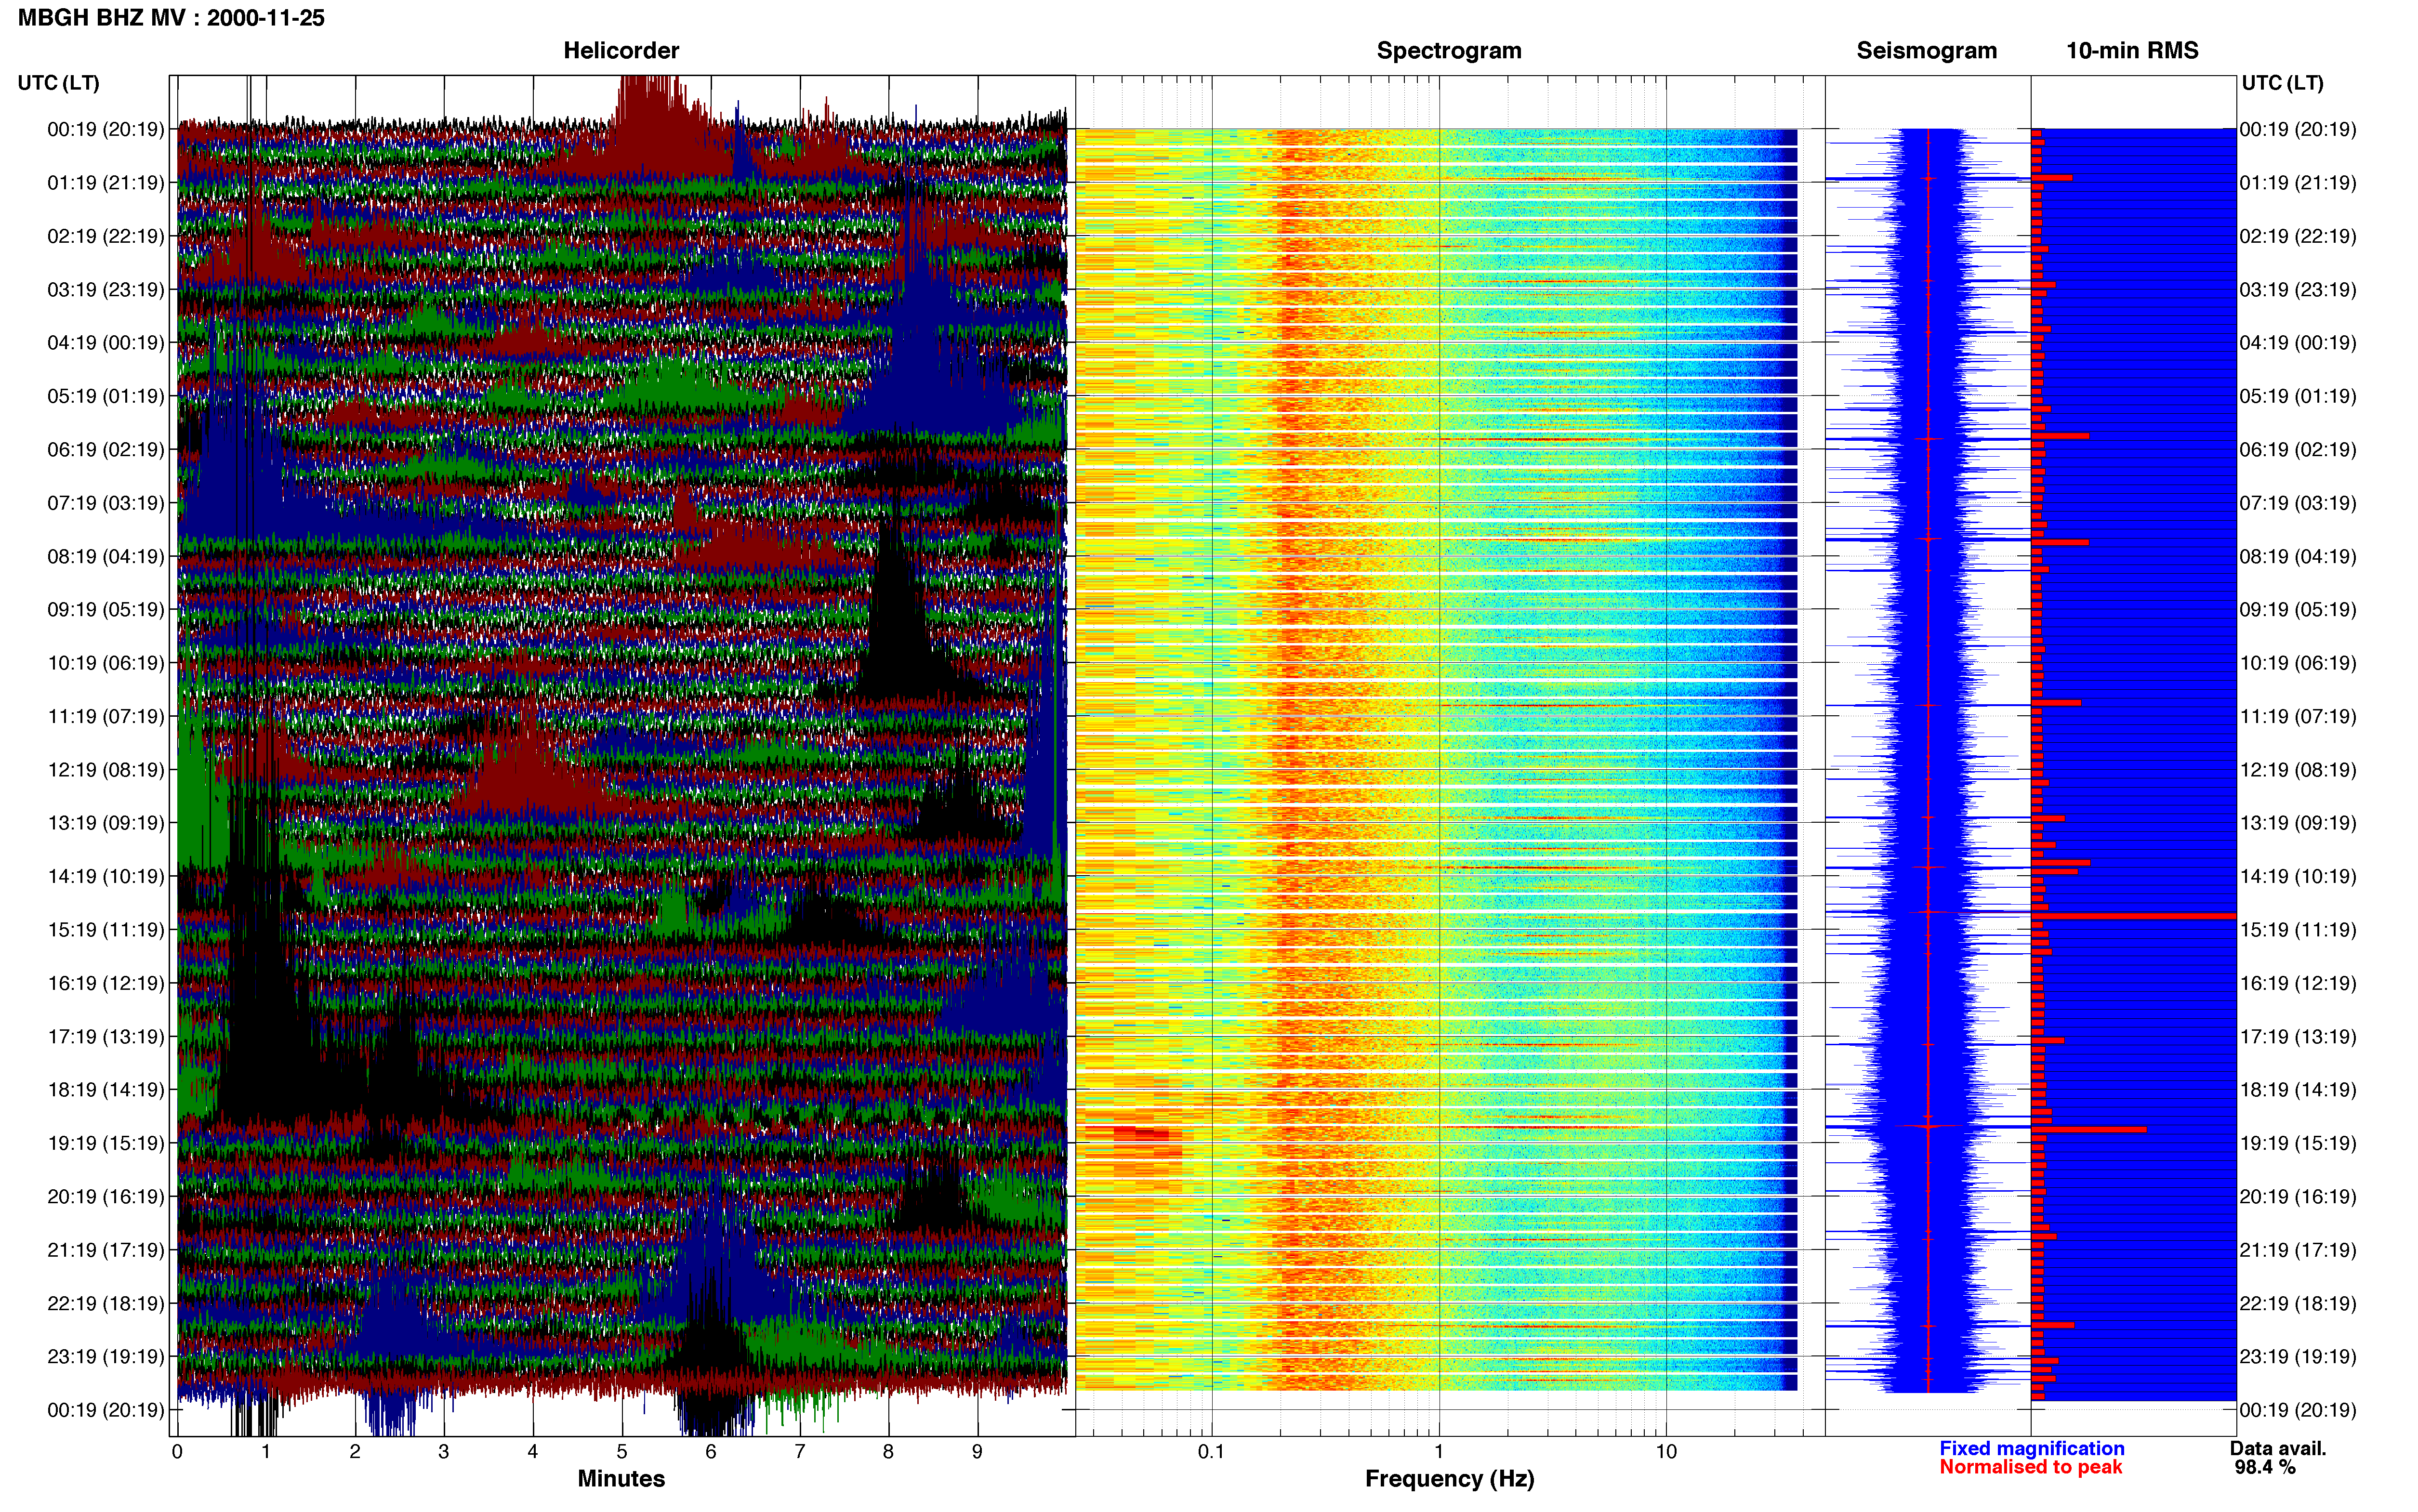Click frequency tick label '0.1'
2418x1512 pixels.
click(1211, 1452)
